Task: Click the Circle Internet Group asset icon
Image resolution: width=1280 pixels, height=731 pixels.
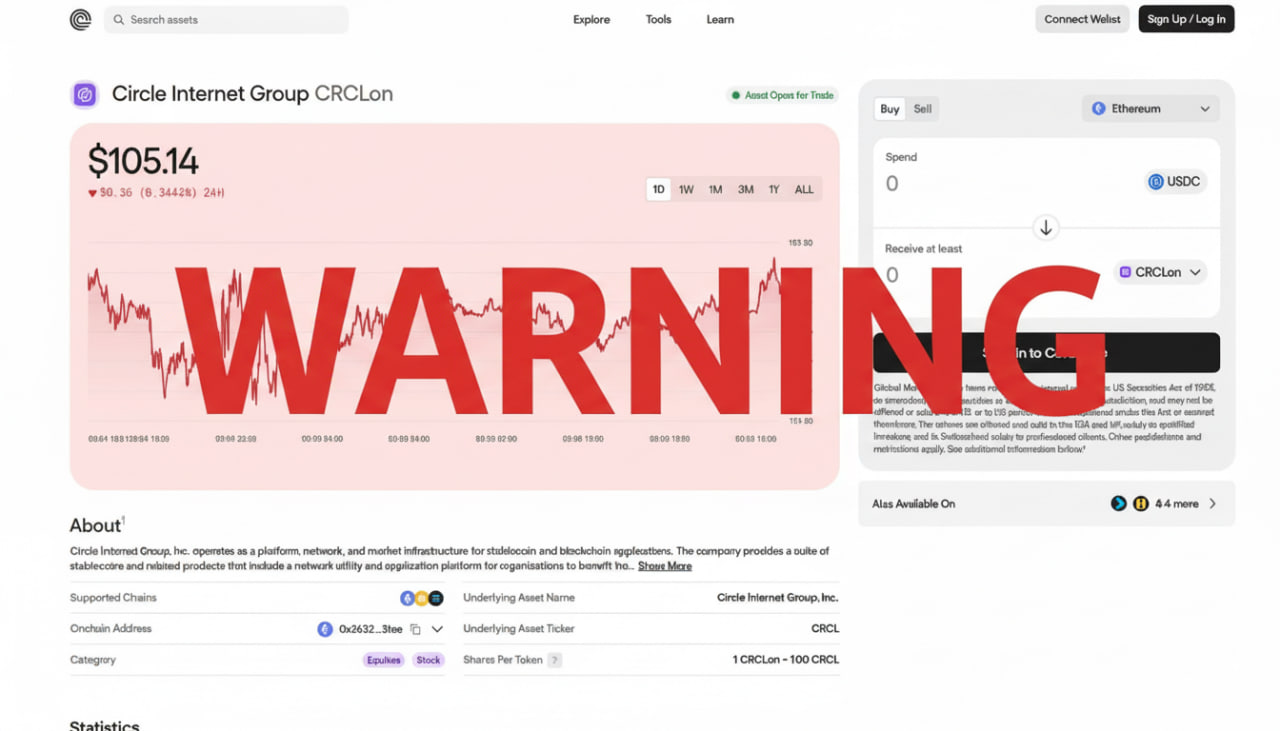Action: click(x=85, y=94)
